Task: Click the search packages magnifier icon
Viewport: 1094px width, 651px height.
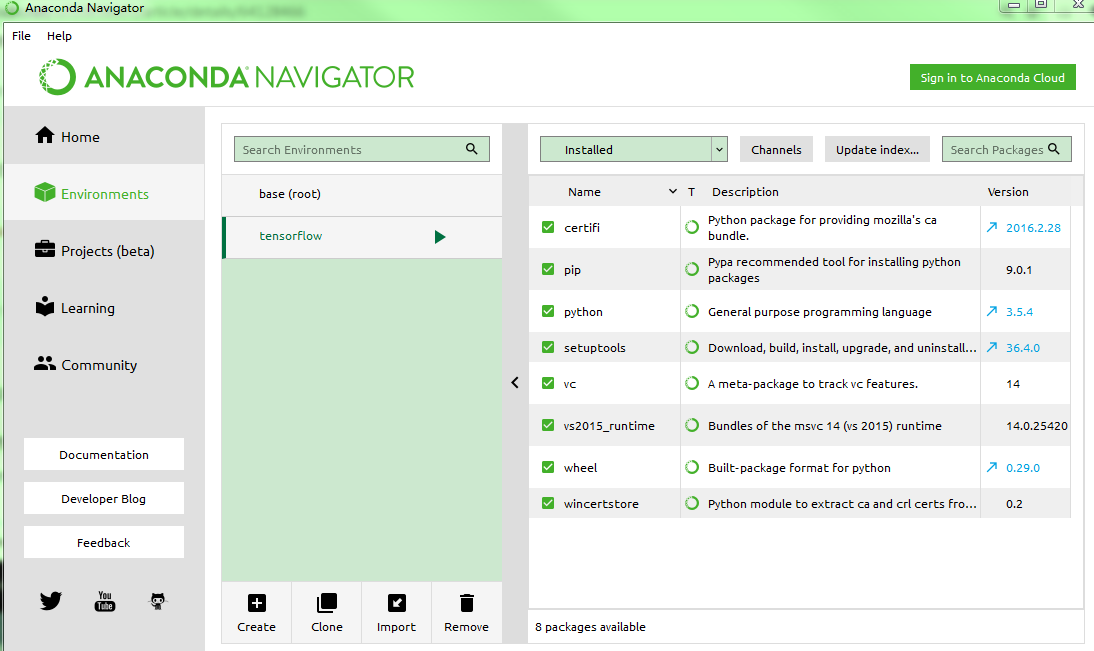Action: pyautogui.click(x=1054, y=149)
